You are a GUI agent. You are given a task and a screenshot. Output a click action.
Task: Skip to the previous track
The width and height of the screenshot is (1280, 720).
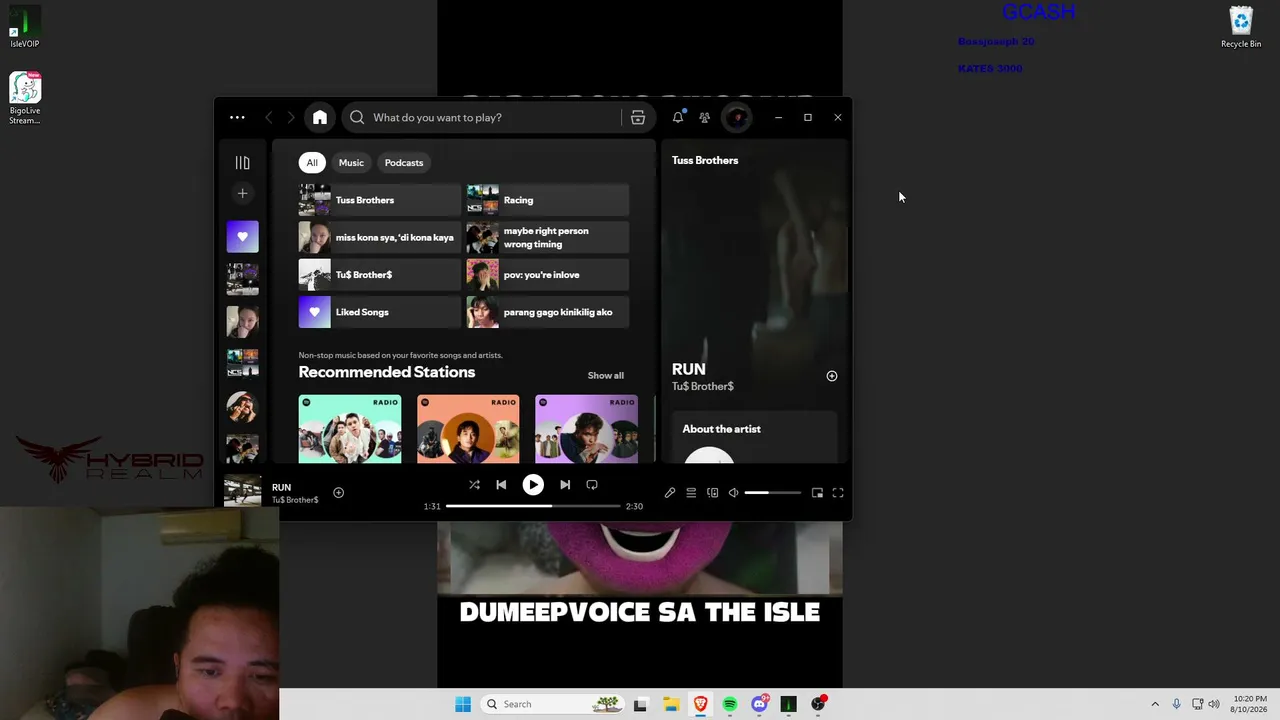coord(501,485)
